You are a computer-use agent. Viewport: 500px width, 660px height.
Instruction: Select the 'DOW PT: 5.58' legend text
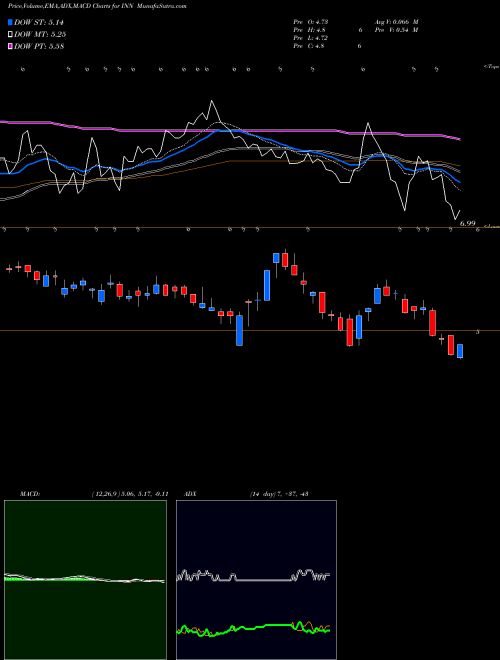(39, 46)
